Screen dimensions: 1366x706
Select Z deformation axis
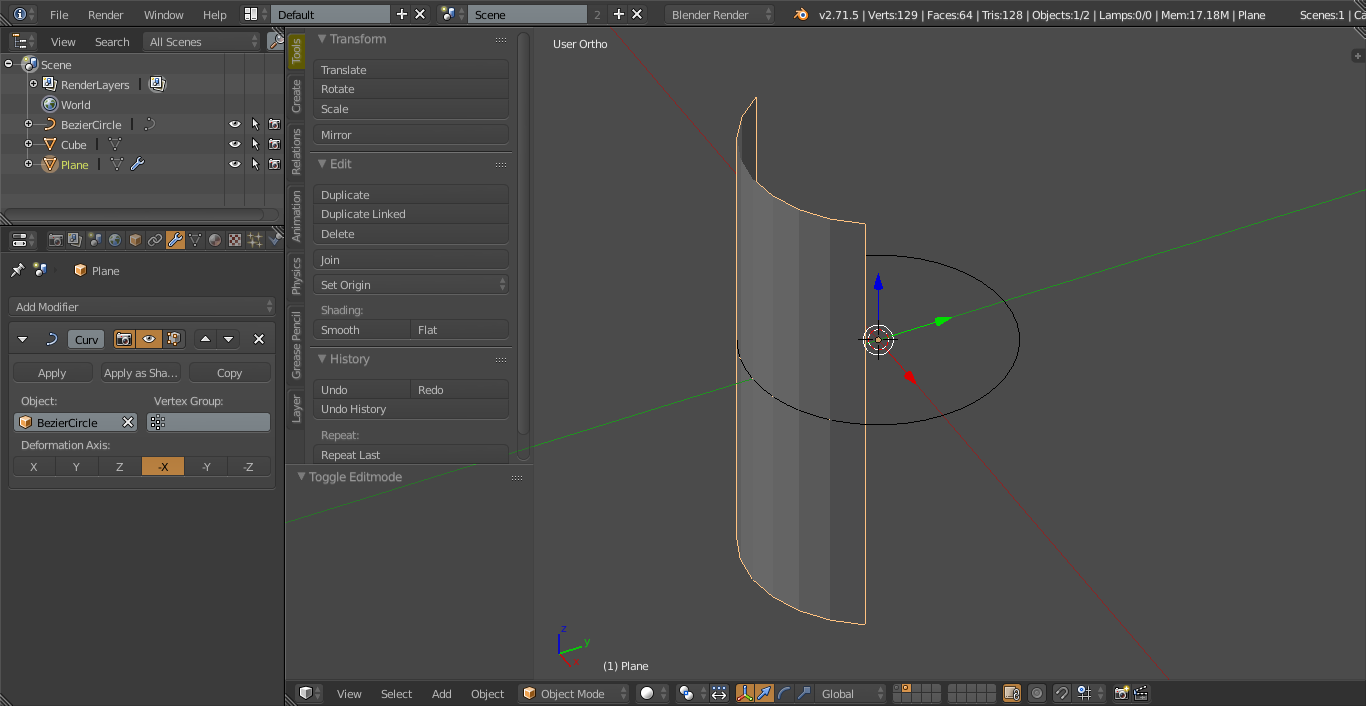(120, 466)
